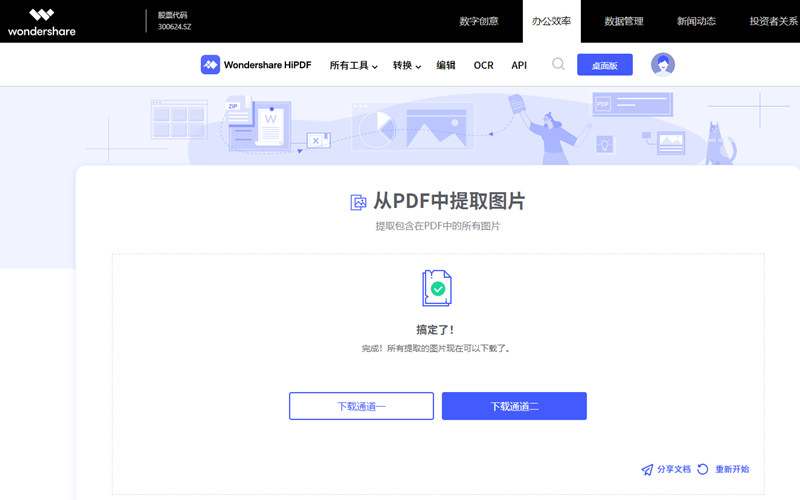Open the search magnifier icon
The image size is (800, 500).
coord(558,64)
